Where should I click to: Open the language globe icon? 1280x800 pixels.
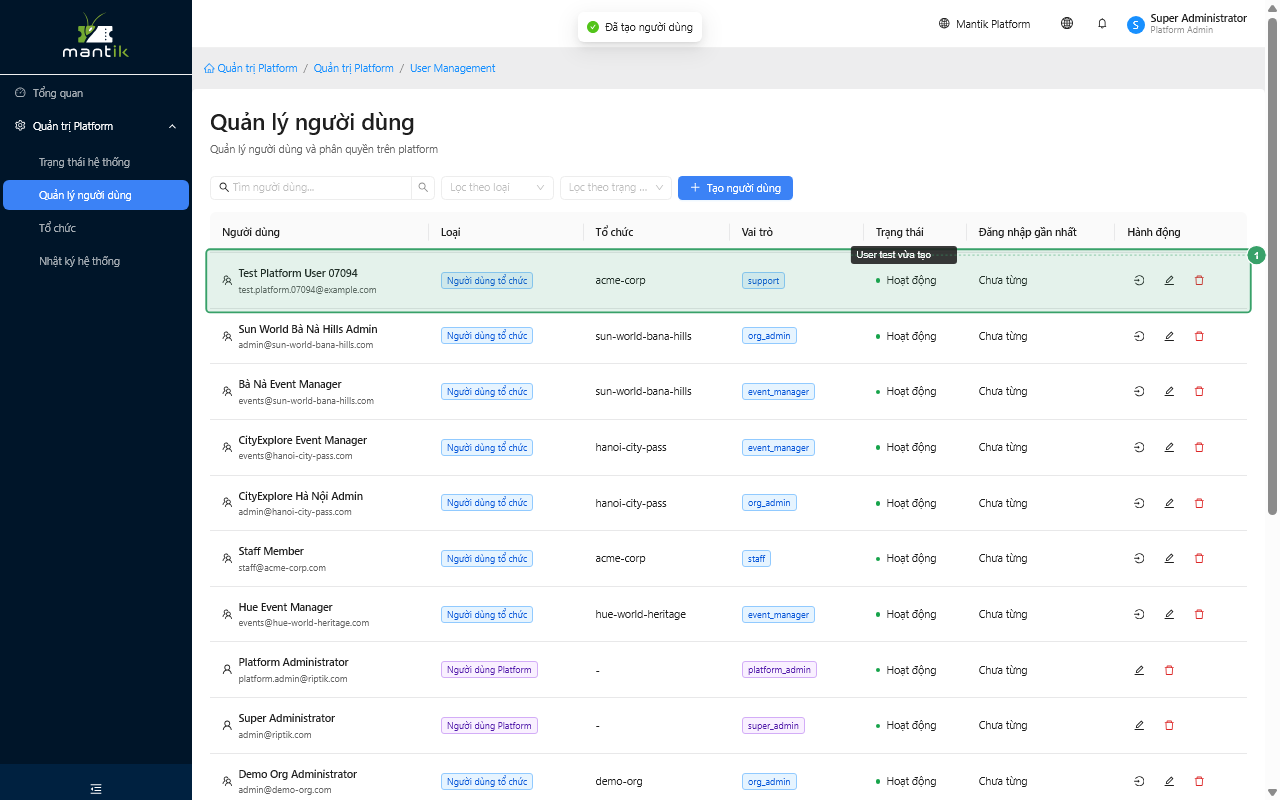pos(1067,23)
